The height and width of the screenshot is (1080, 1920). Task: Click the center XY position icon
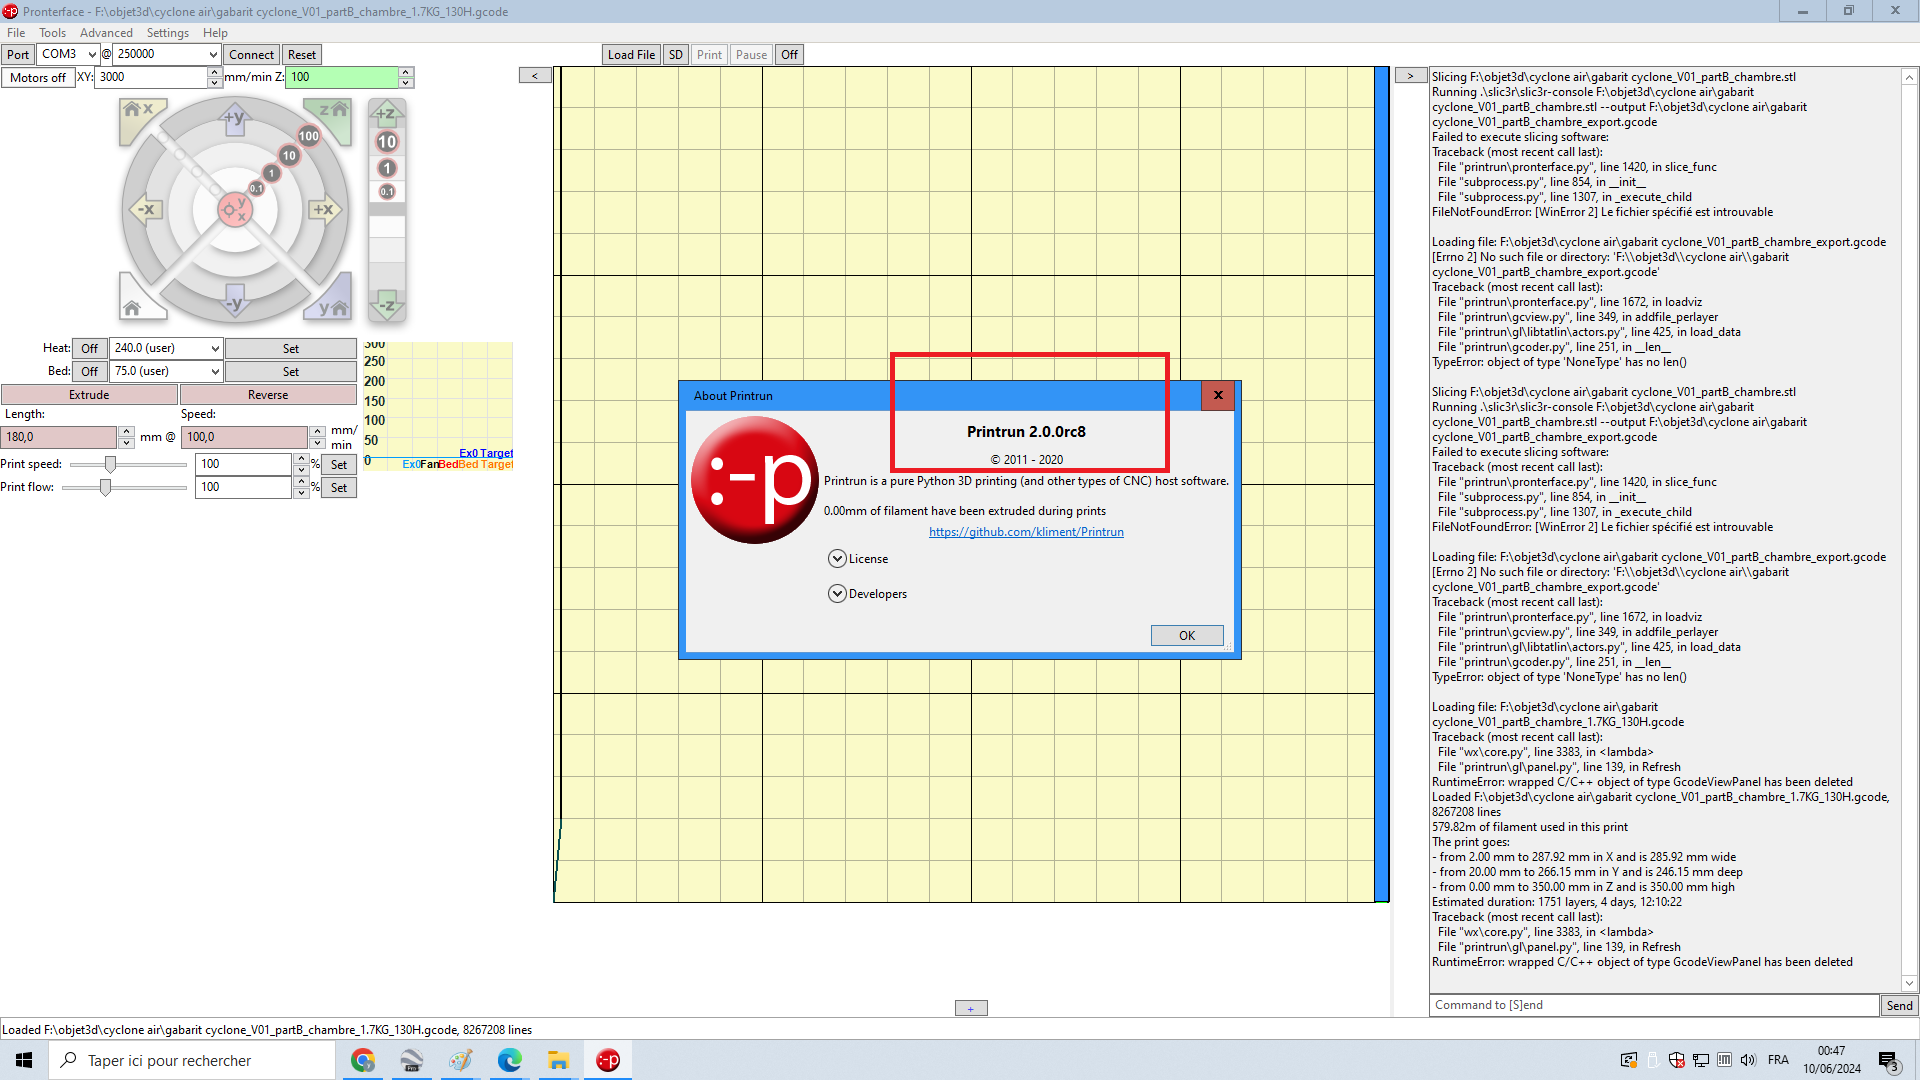pos(235,210)
